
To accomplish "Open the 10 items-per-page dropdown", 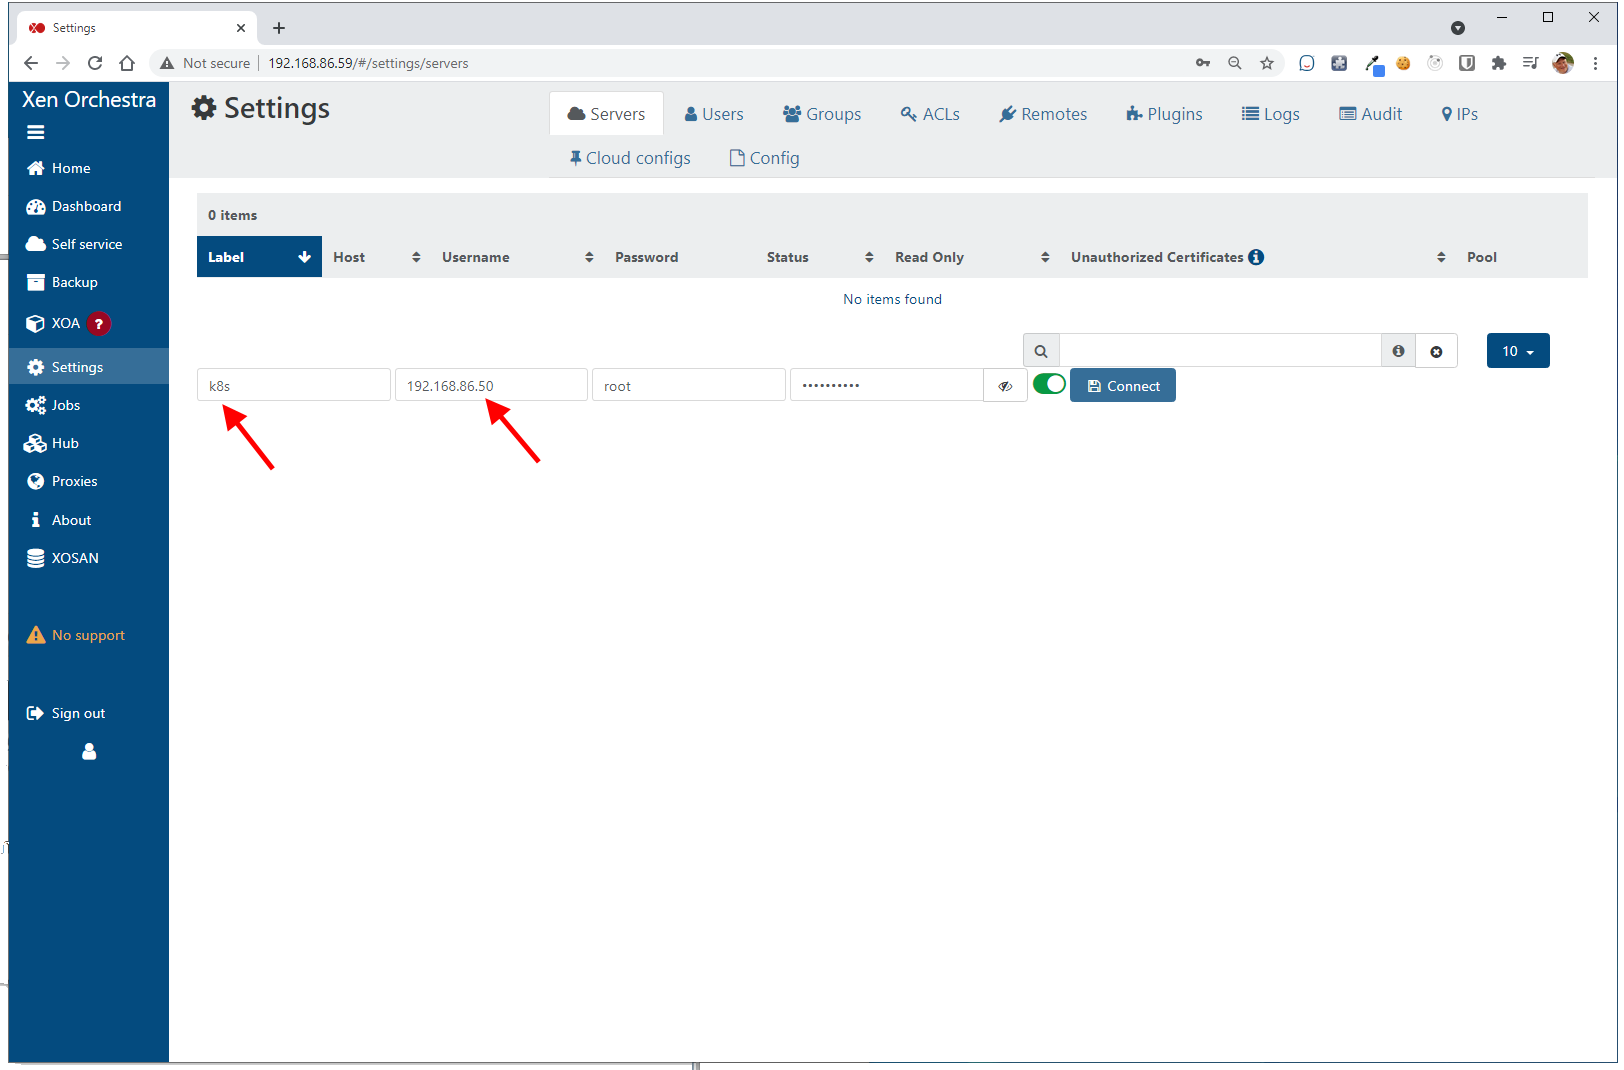I will tap(1517, 351).
